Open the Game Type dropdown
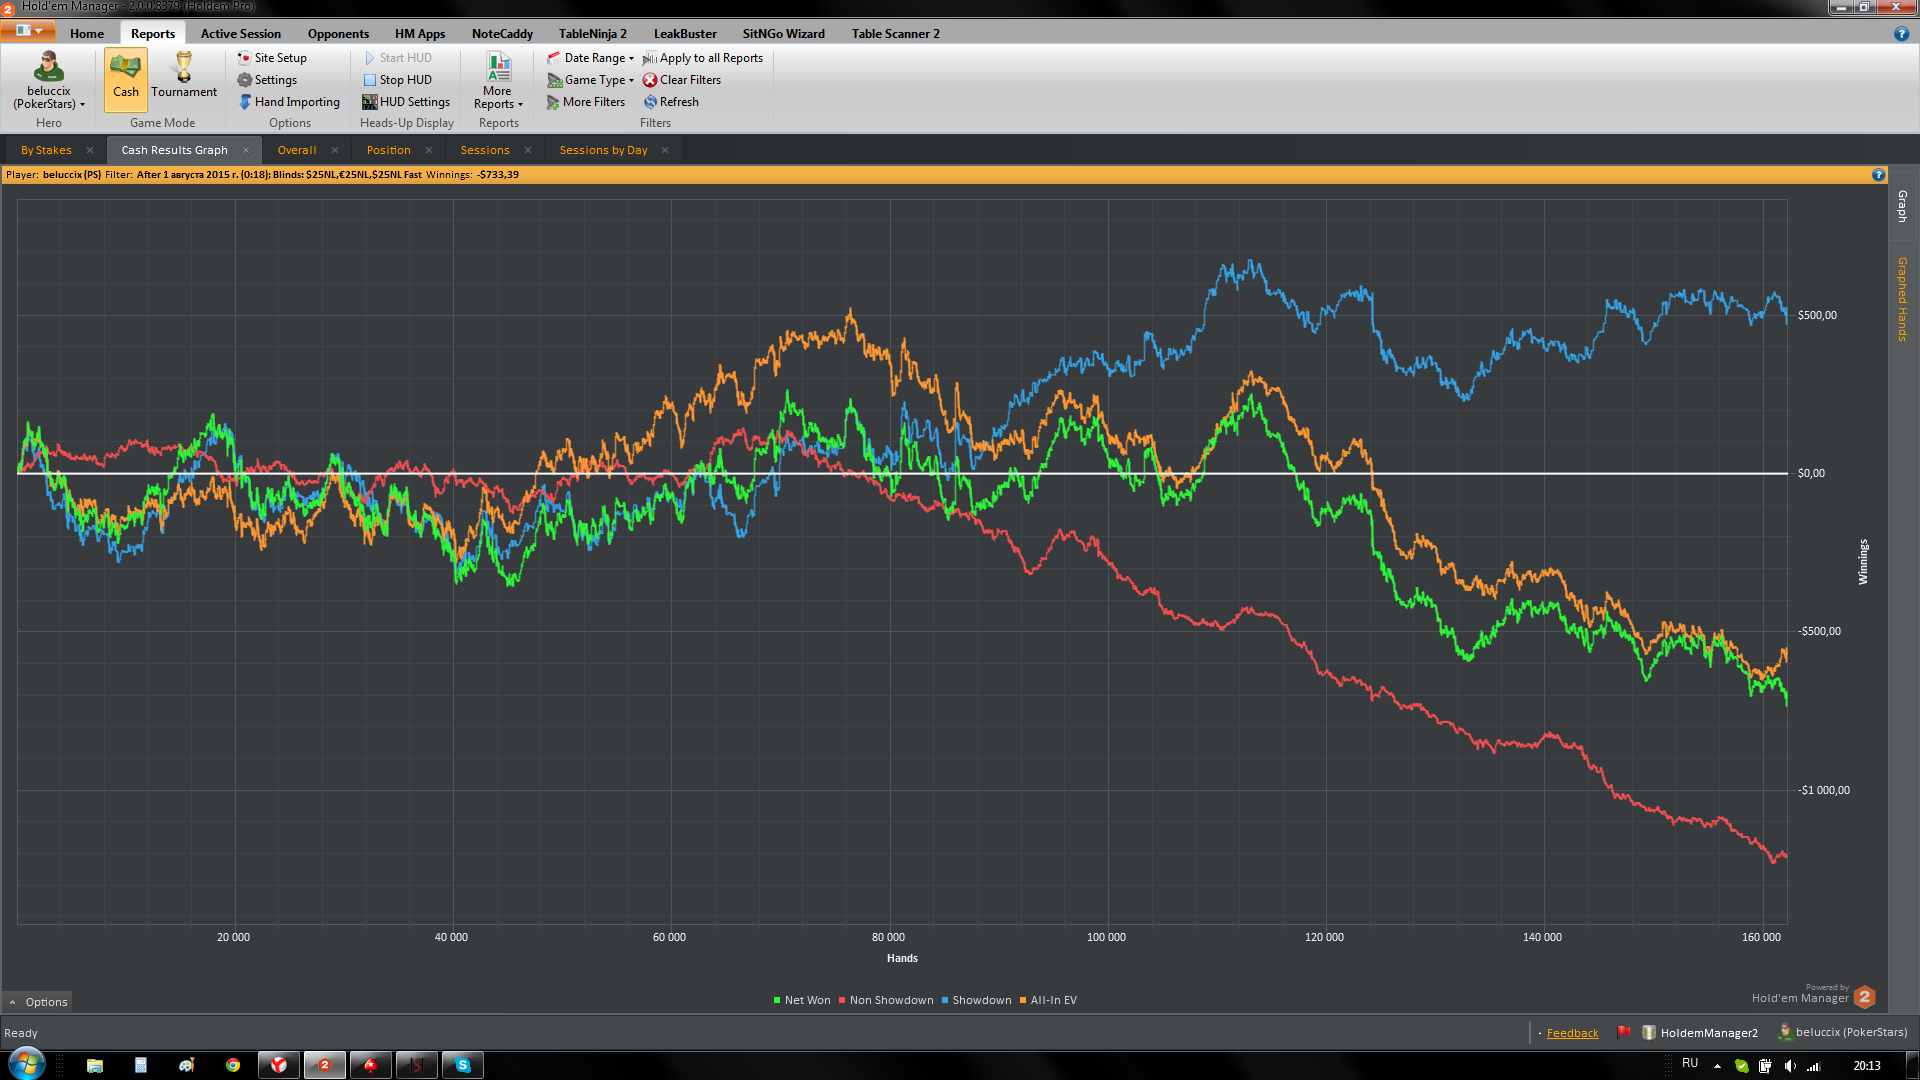This screenshot has width=1920, height=1080. tap(596, 80)
